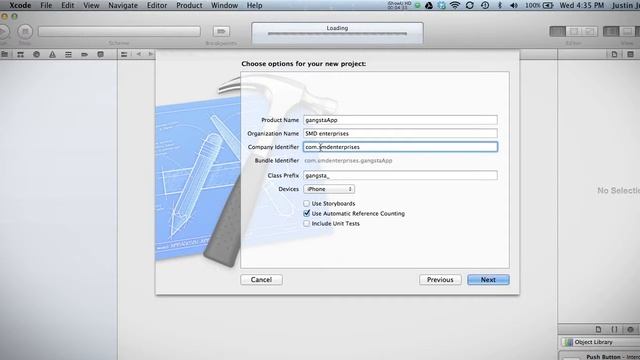Open the Product menu
Viewport: 640px width, 360px height.
point(189,5)
